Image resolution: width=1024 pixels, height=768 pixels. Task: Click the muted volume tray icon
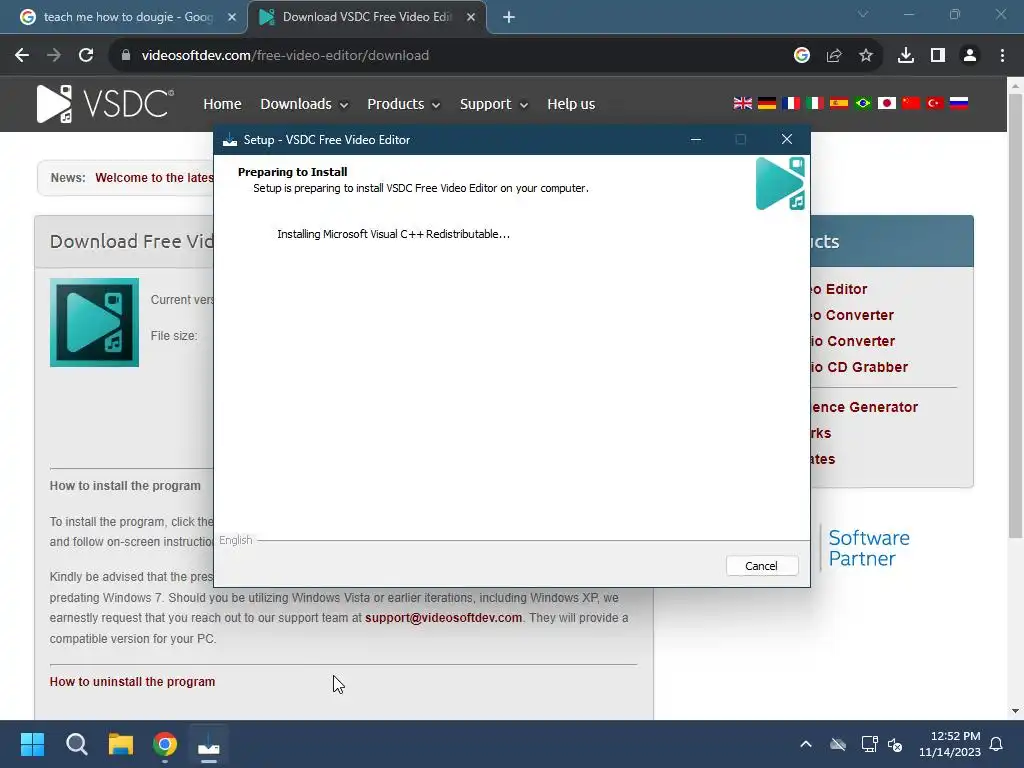[895, 744]
